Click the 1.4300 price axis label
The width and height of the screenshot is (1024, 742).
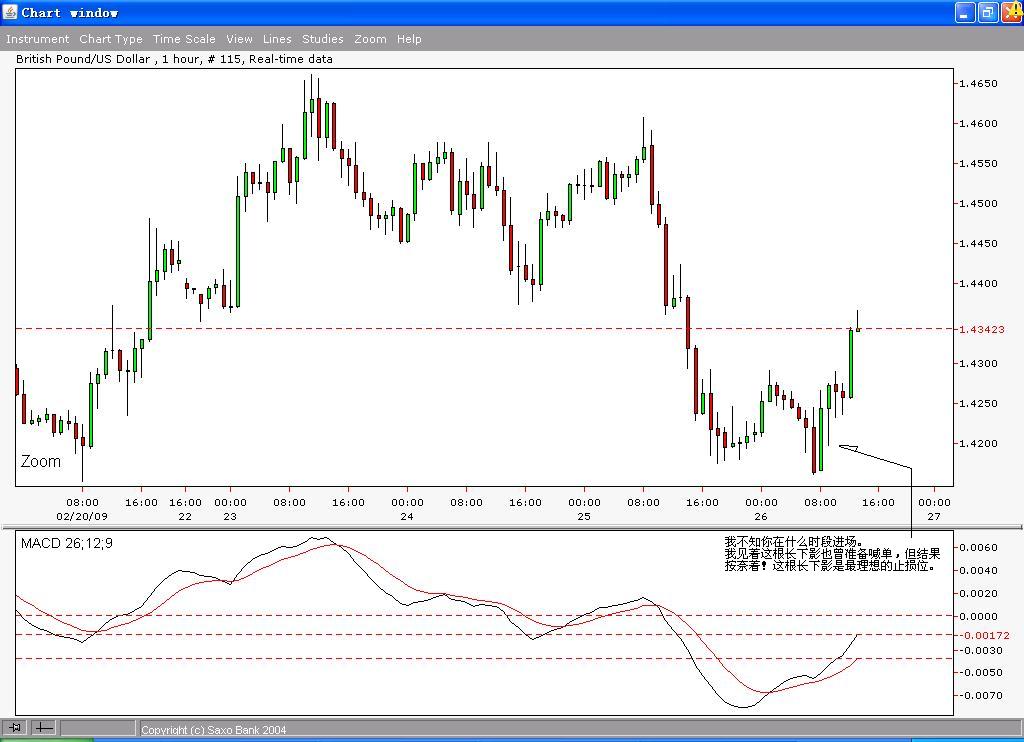pos(978,363)
